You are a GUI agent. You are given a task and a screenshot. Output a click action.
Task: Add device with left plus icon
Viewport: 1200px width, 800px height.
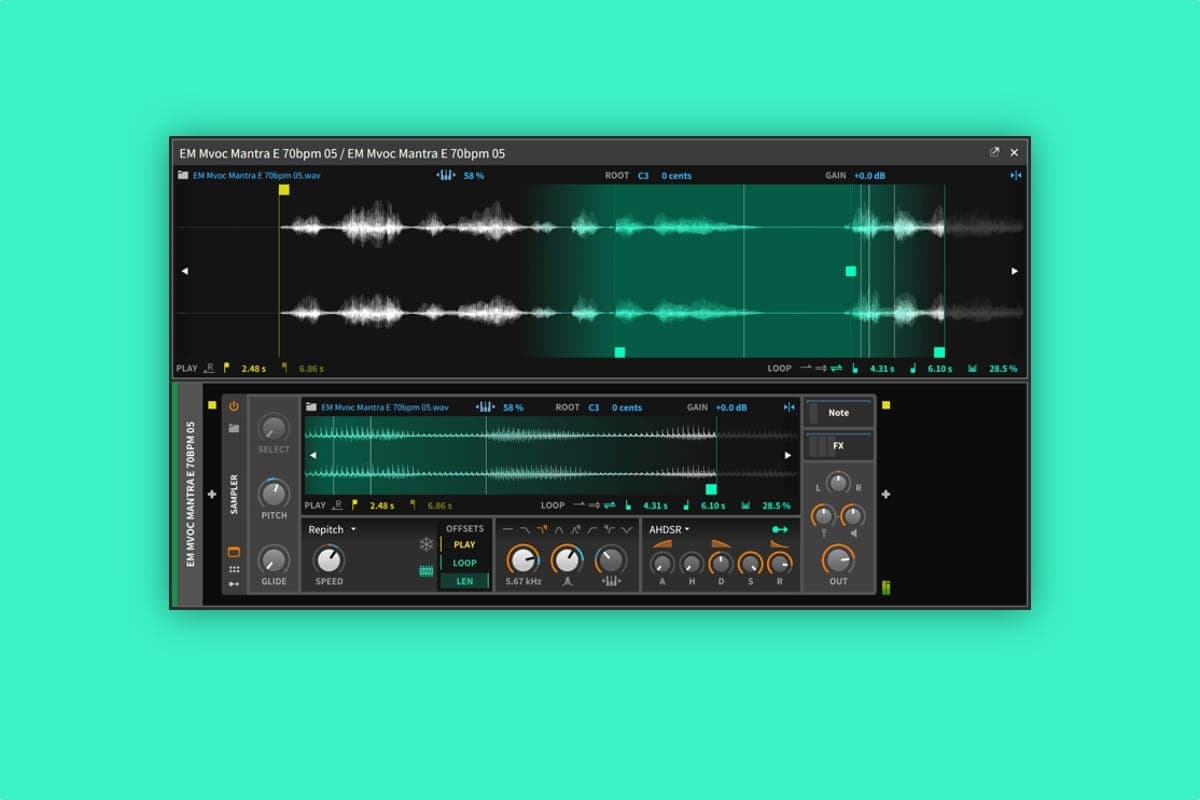tap(212, 494)
